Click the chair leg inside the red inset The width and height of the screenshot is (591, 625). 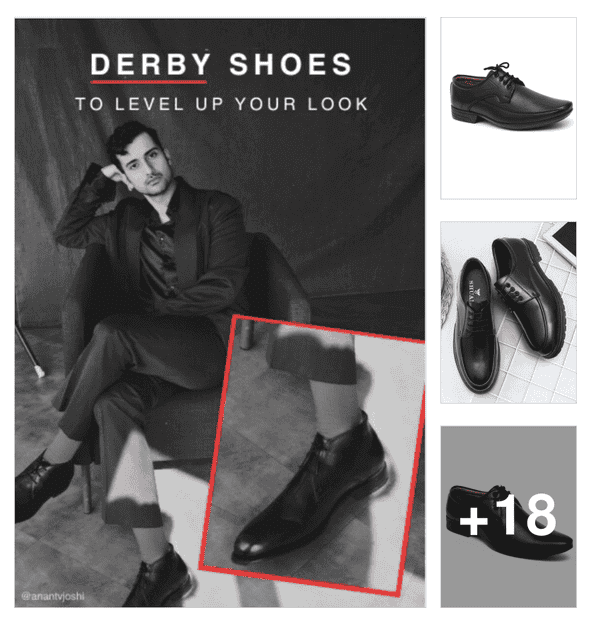coord(247,334)
